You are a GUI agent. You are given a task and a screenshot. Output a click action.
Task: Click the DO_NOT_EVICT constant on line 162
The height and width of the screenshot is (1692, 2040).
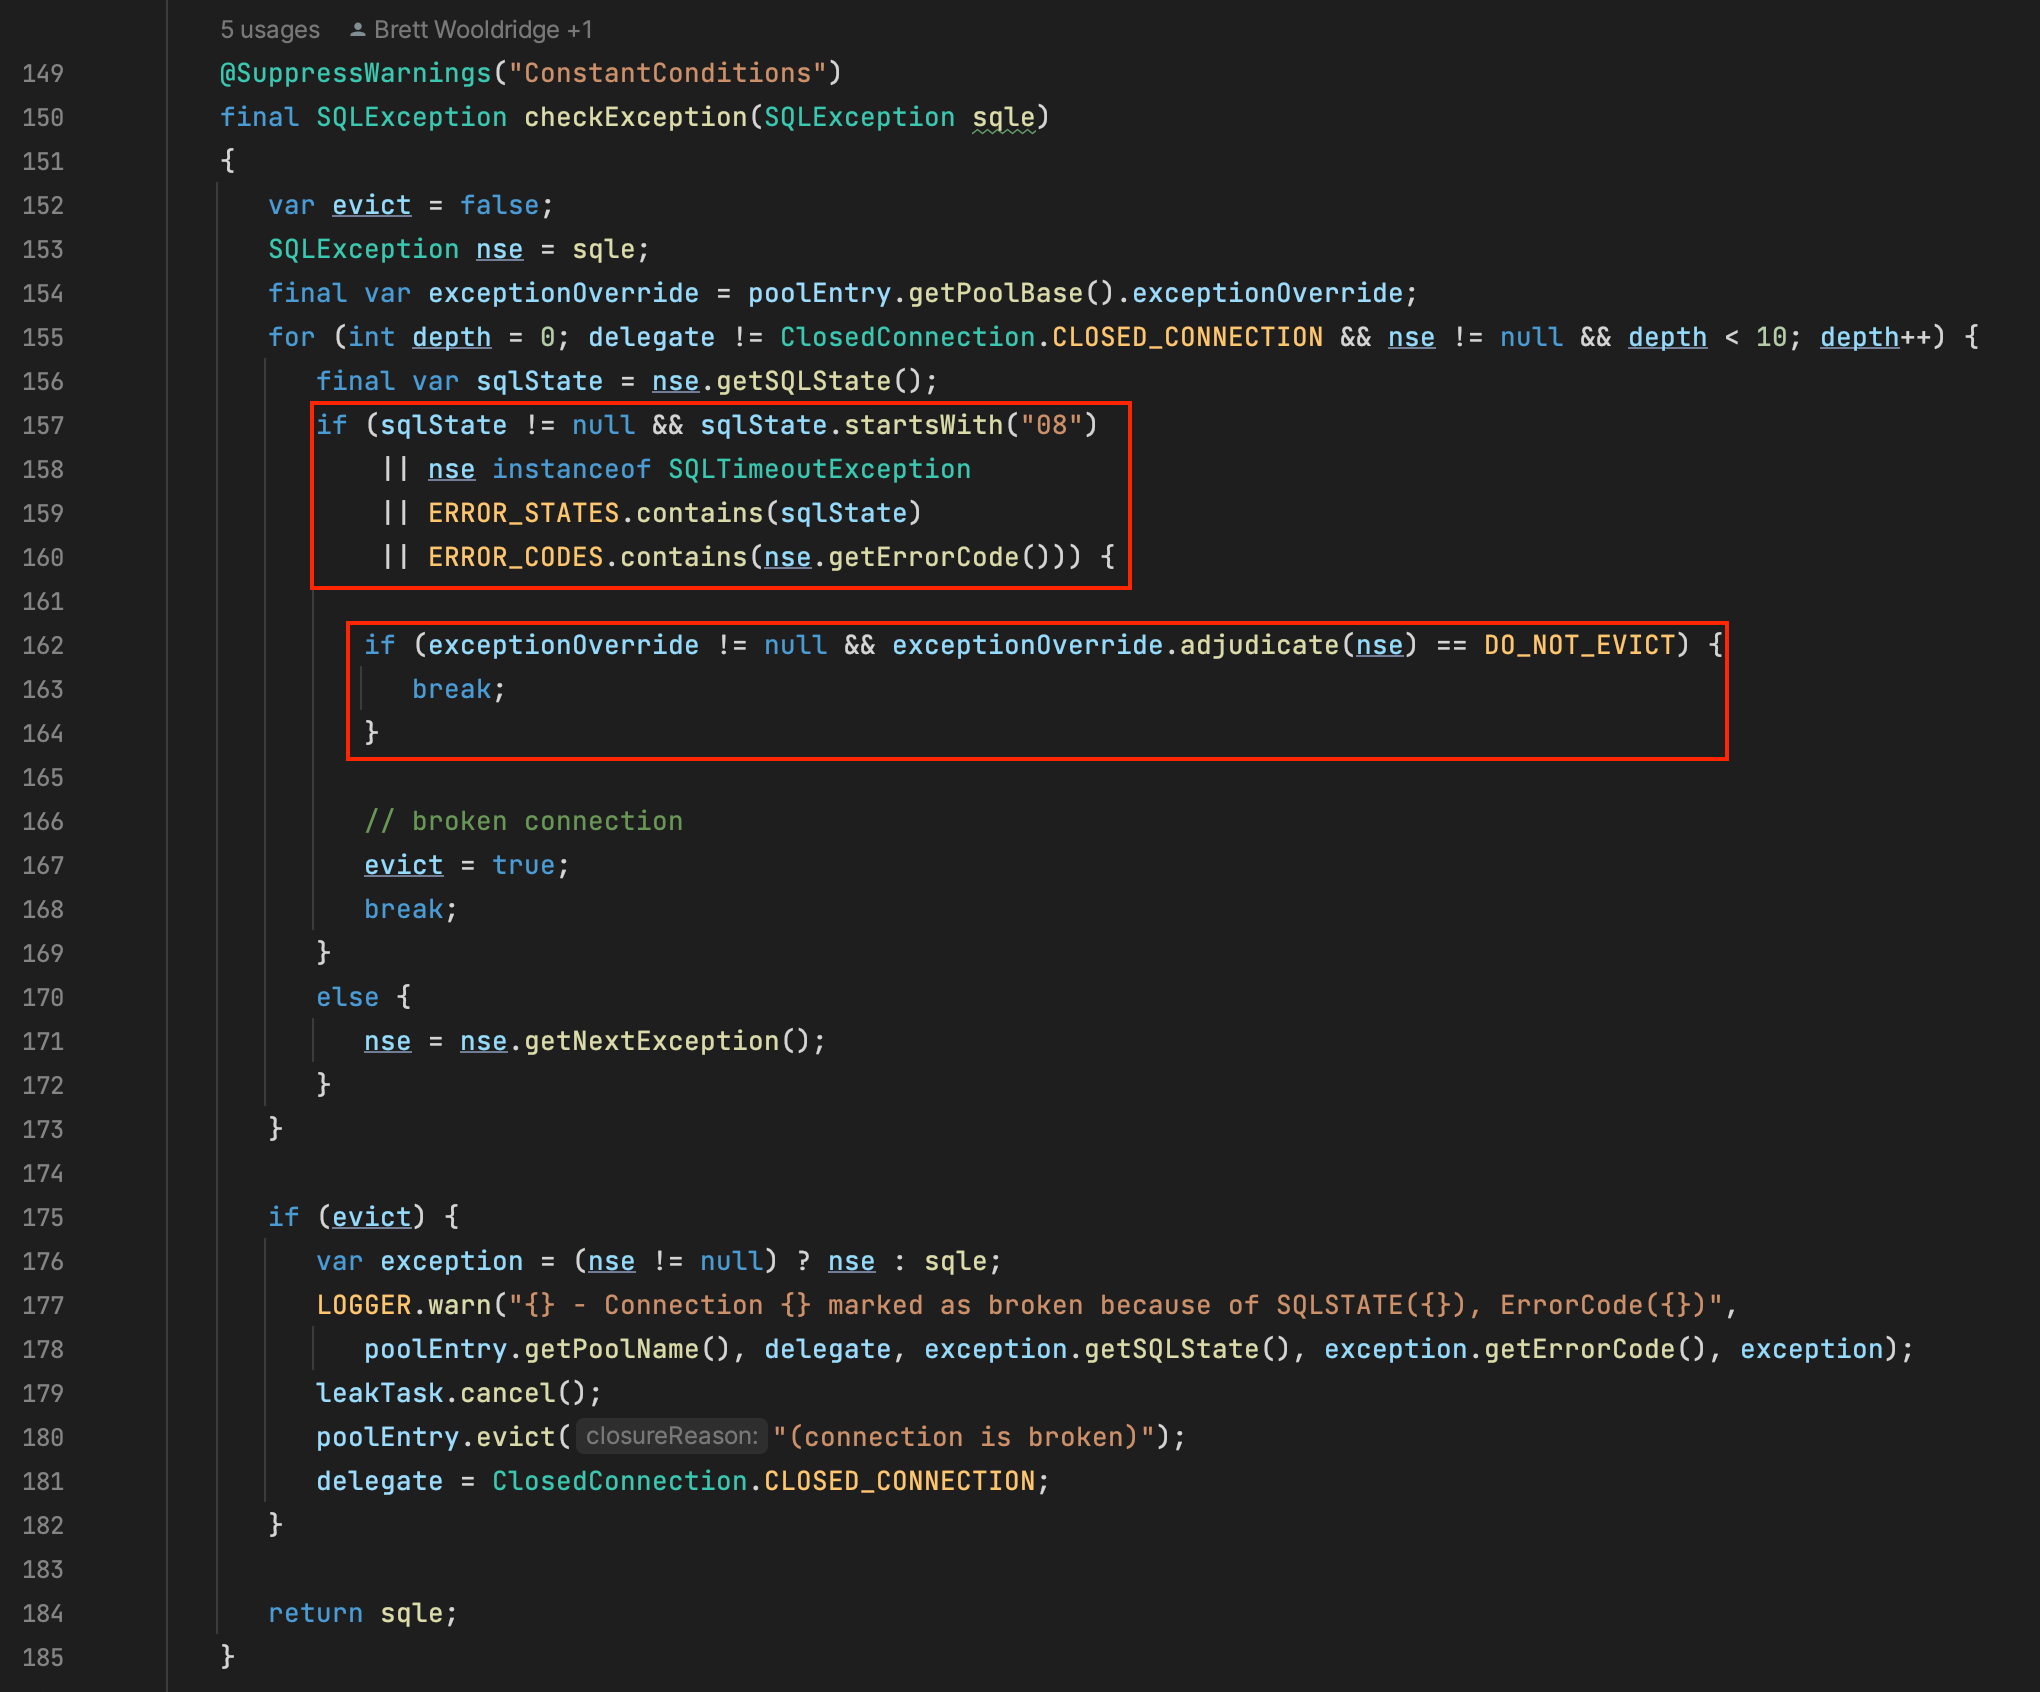(1580, 645)
